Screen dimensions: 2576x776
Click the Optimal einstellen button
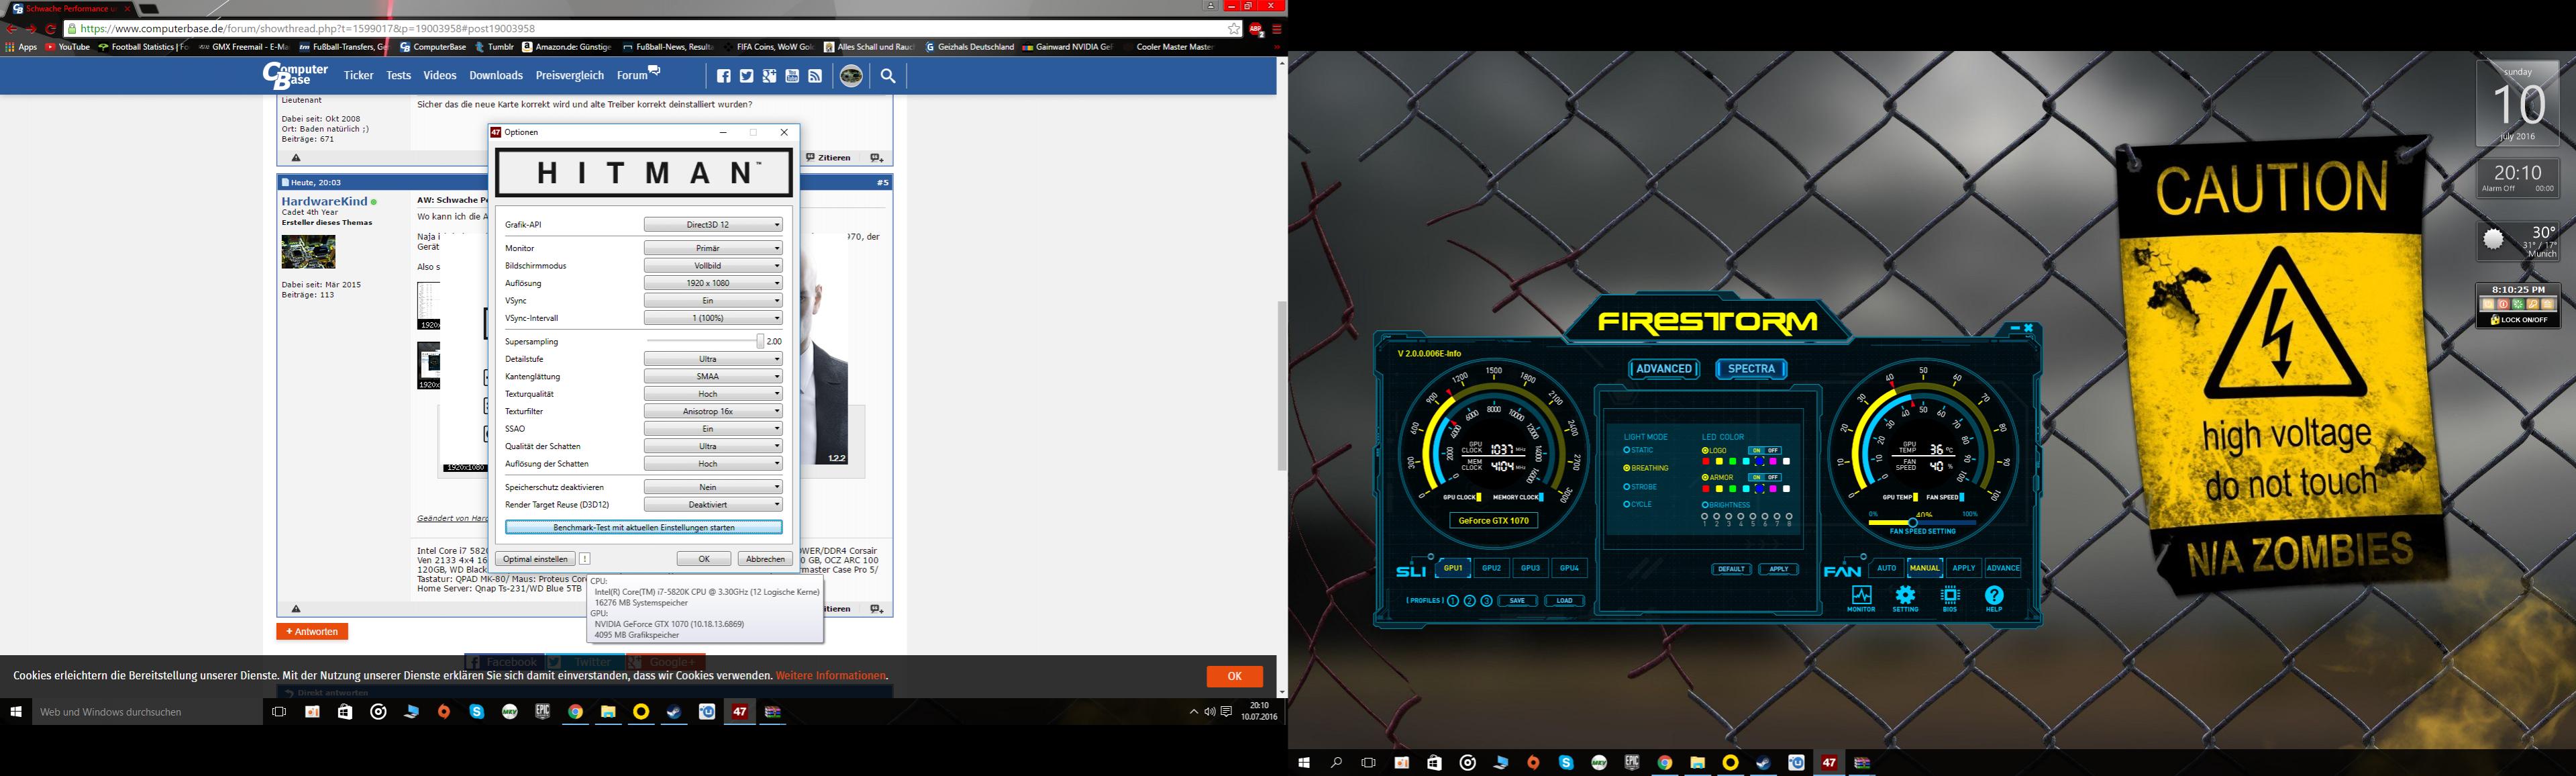click(x=535, y=559)
